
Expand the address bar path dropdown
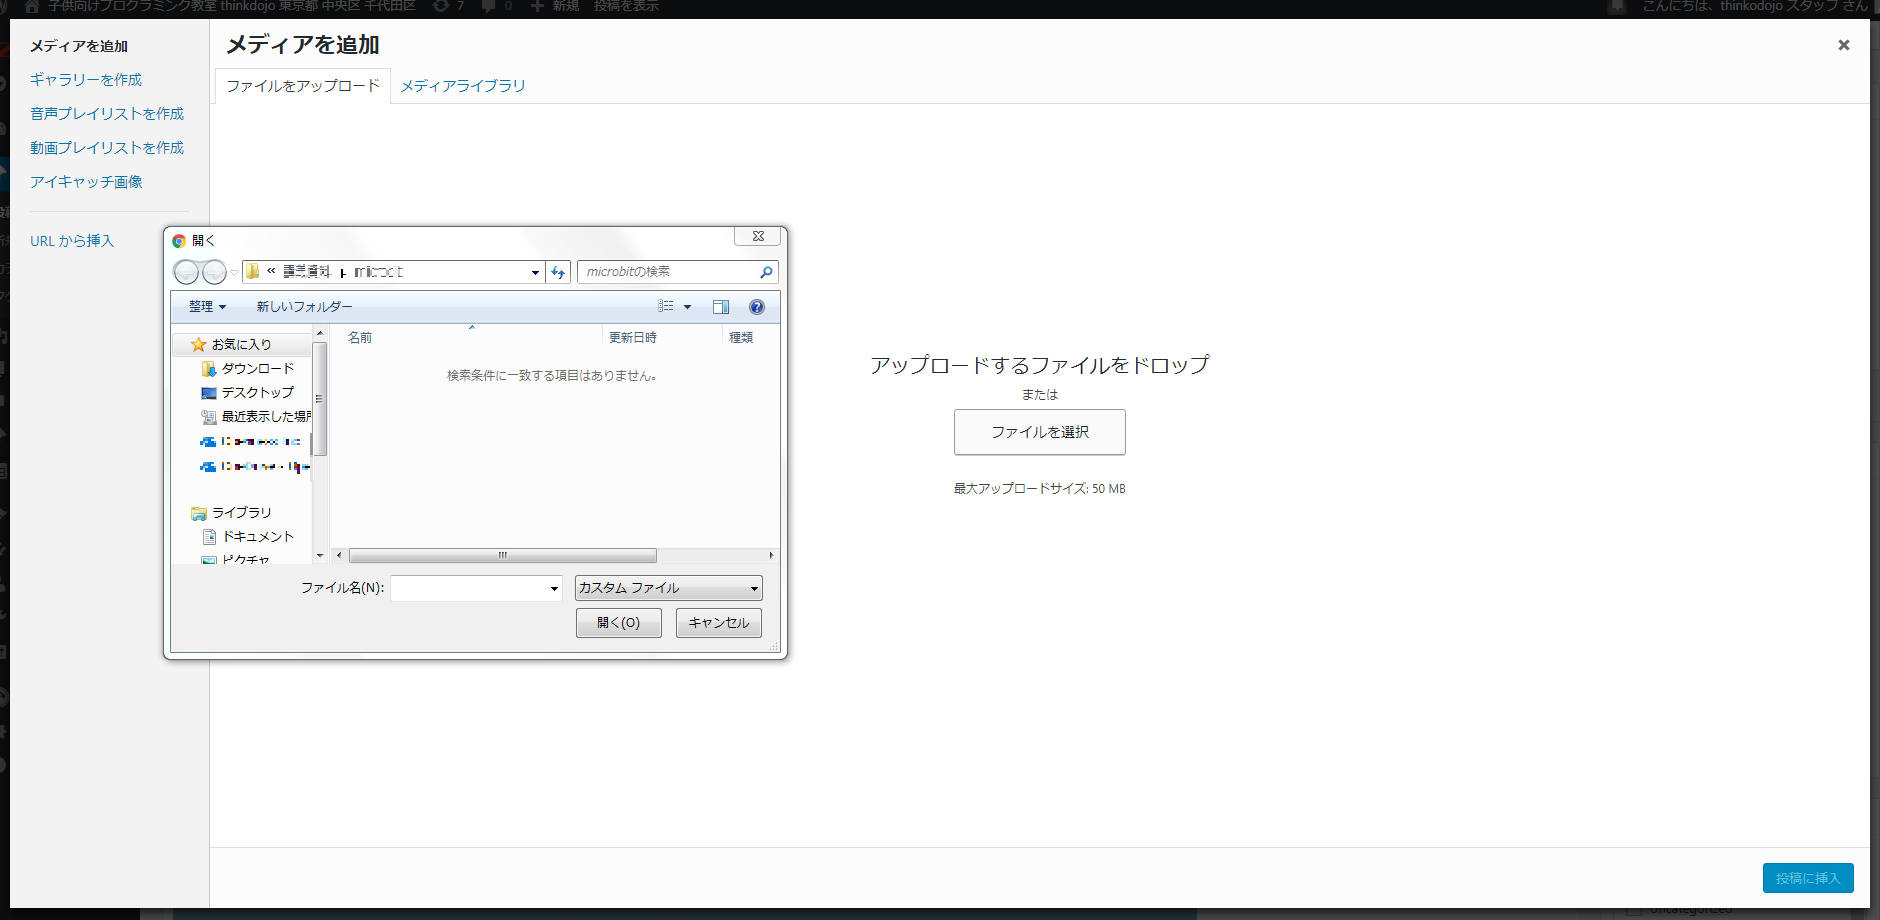pyautogui.click(x=535, y=272)
